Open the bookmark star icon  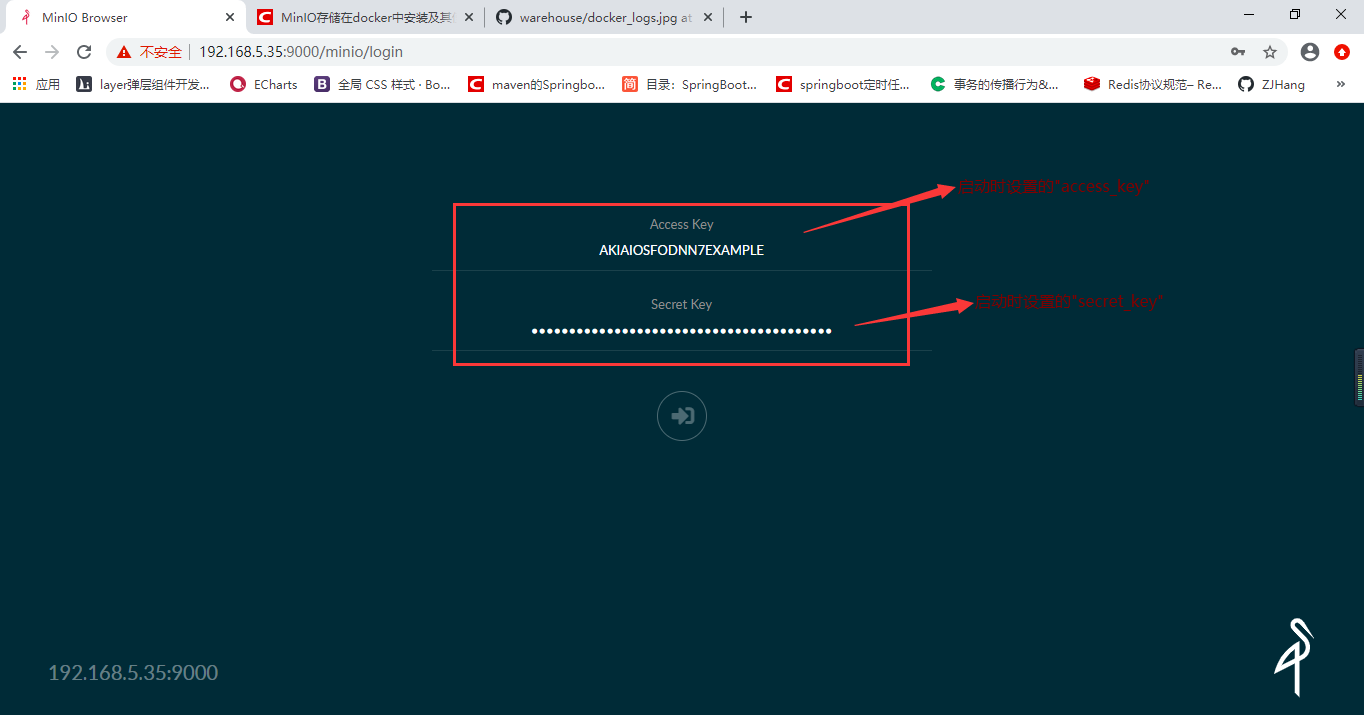[1271, 52]
